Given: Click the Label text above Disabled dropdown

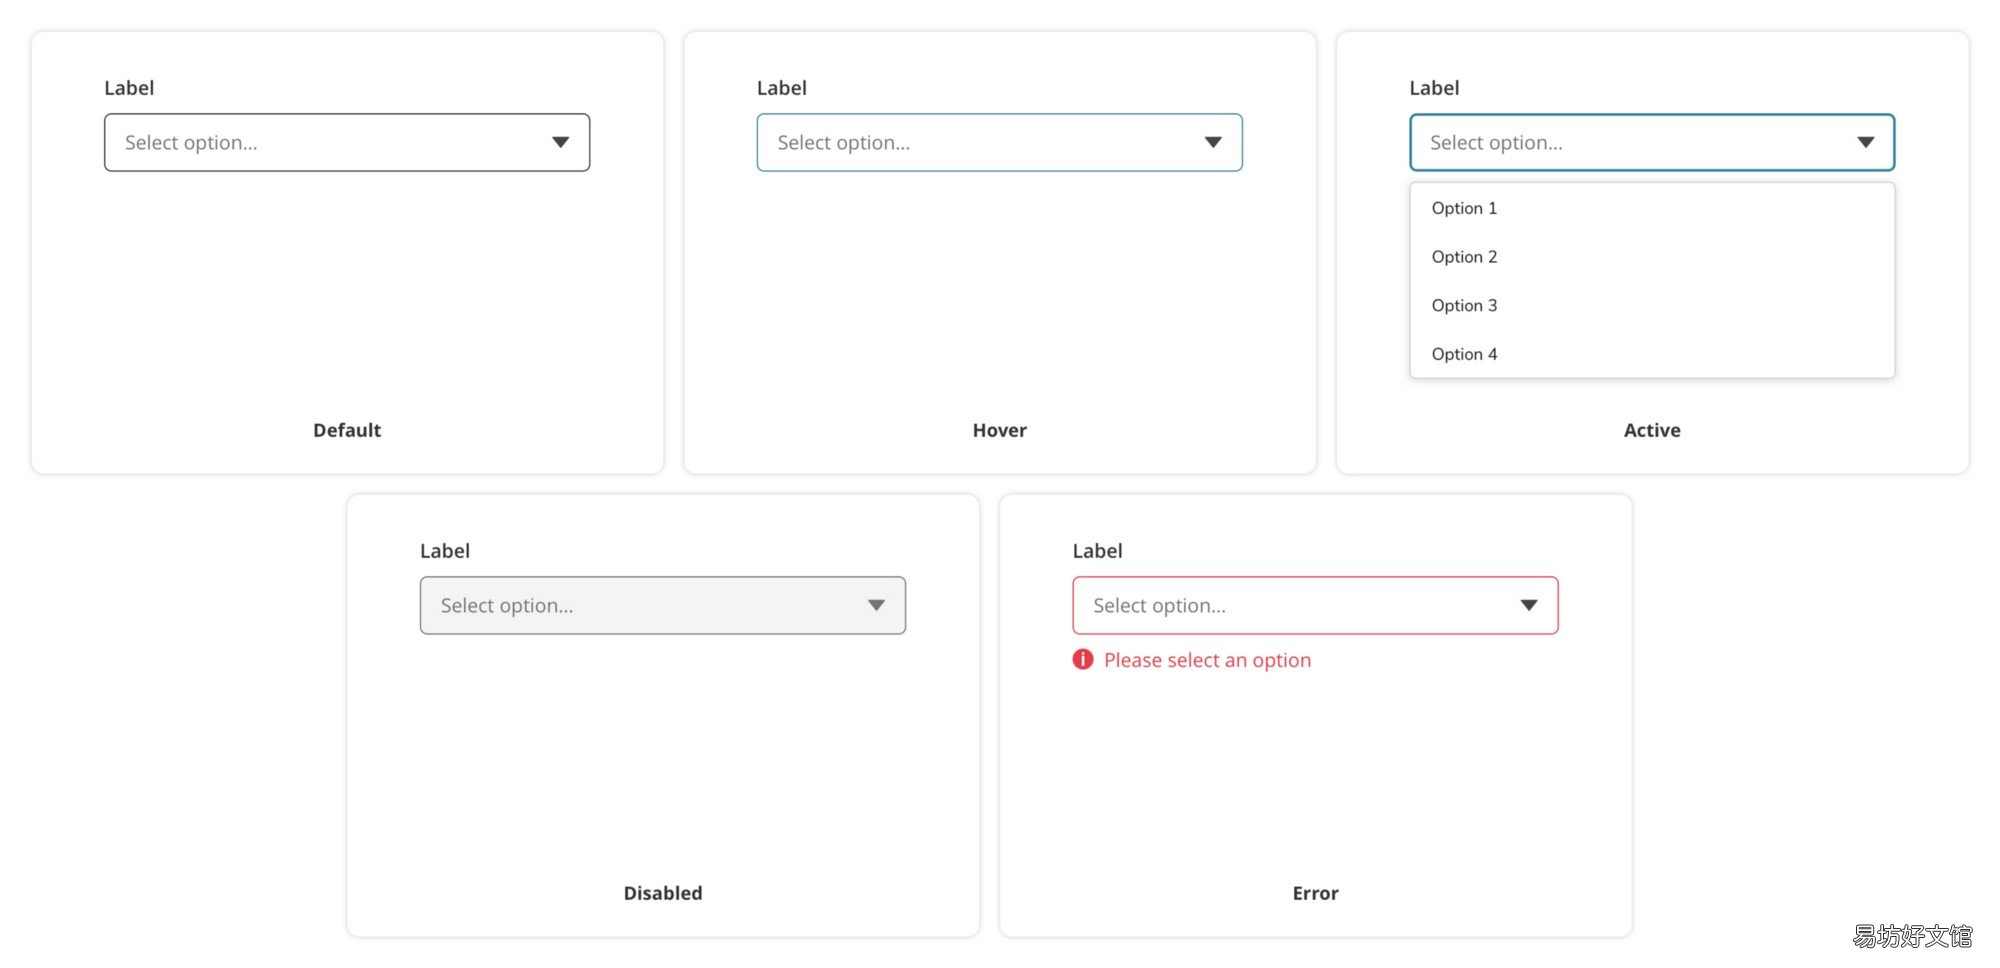Looking at the screenshot, I should pyautogui.click(x=445, y=551).
